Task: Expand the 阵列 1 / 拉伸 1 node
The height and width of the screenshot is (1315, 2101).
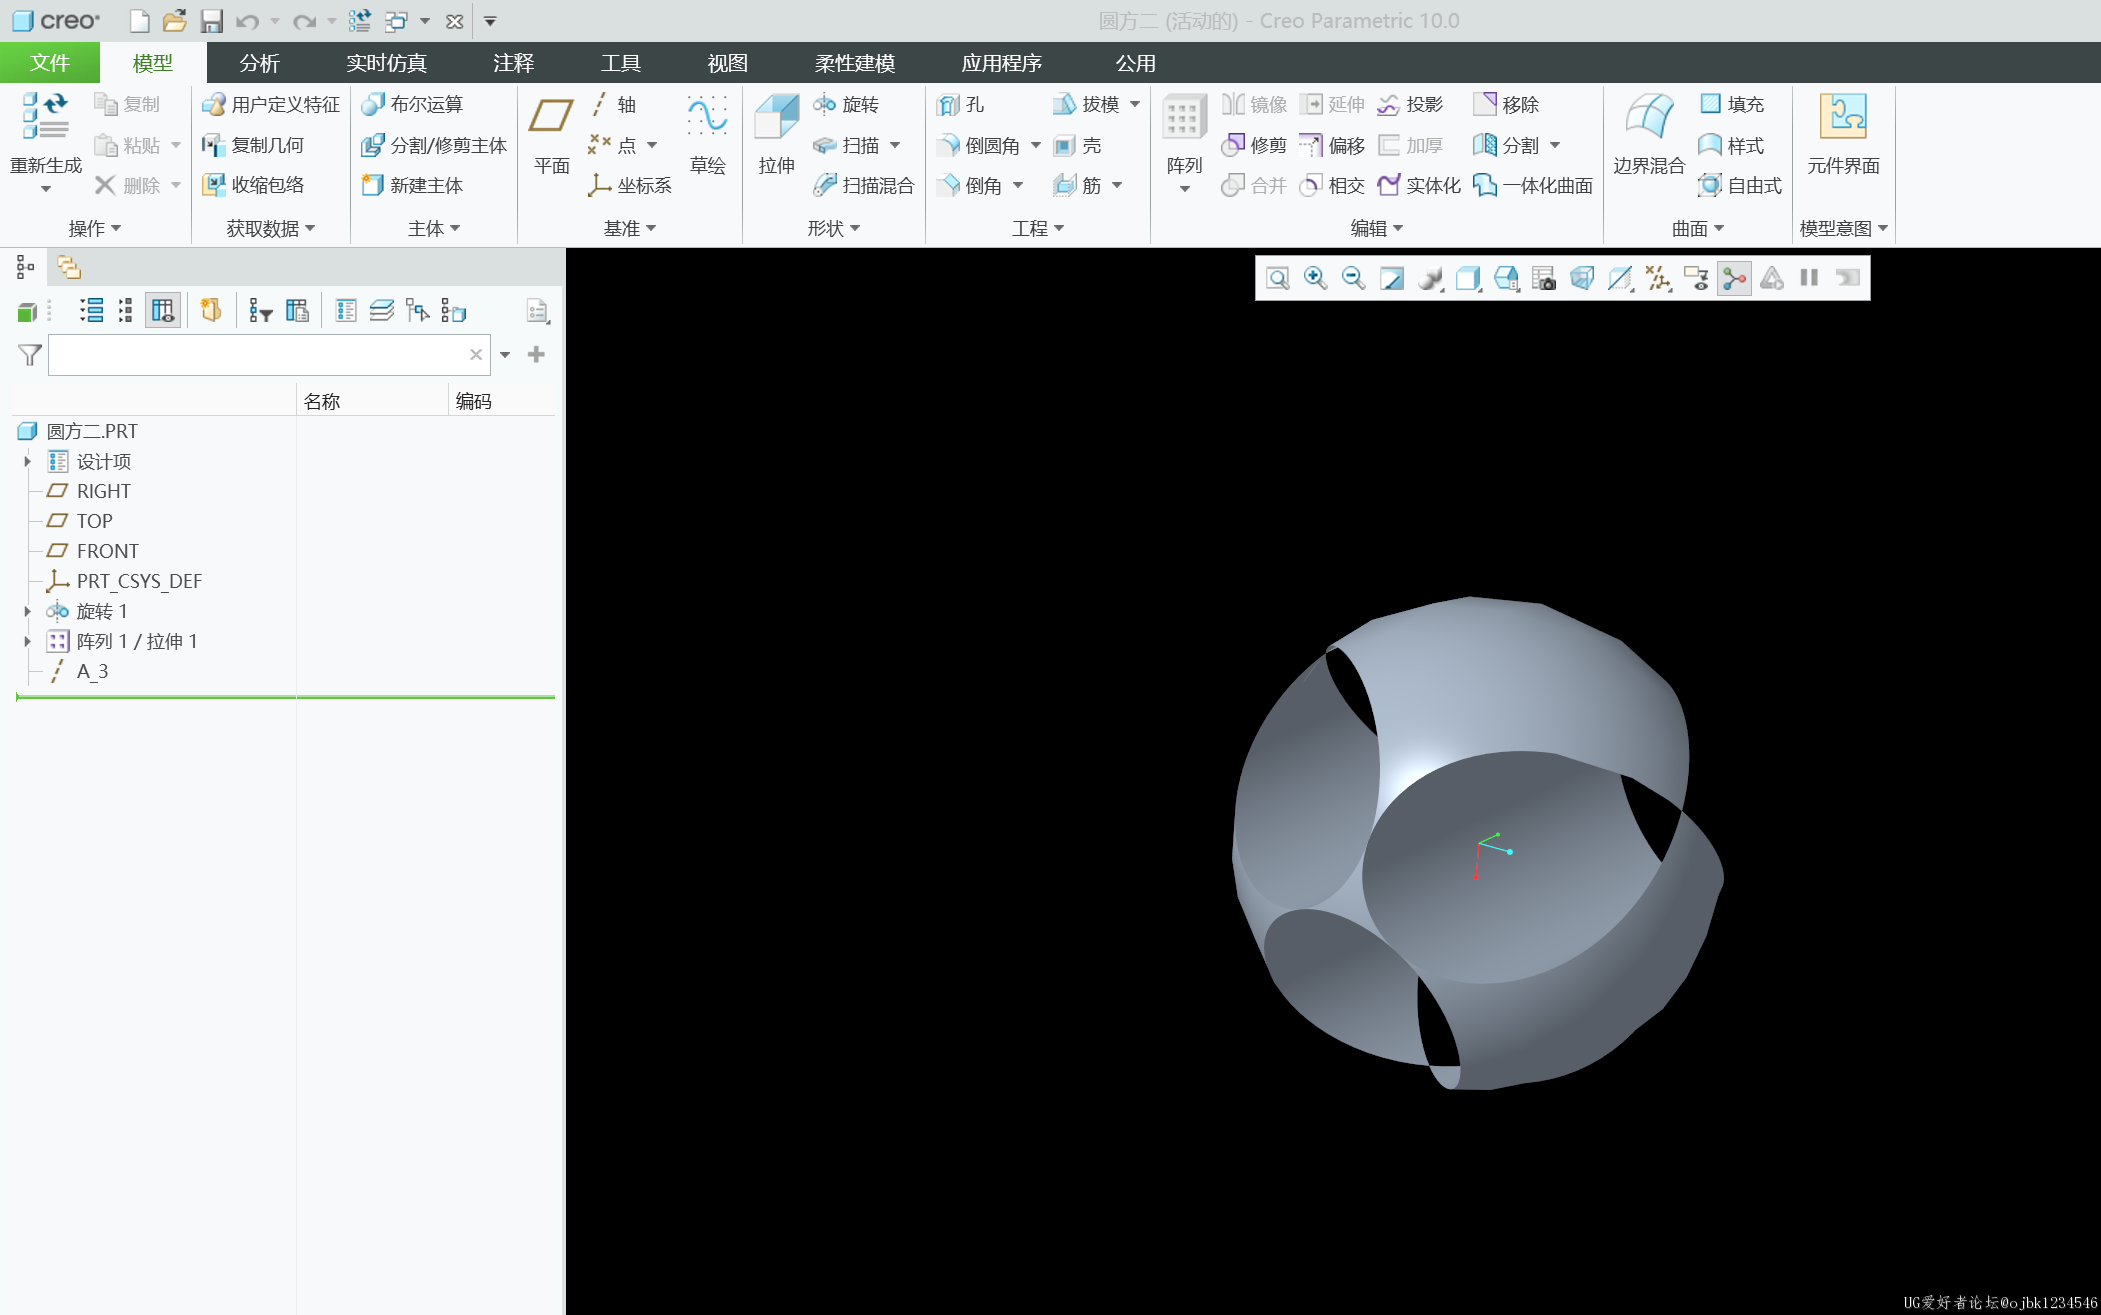Action: click(27, 641)
